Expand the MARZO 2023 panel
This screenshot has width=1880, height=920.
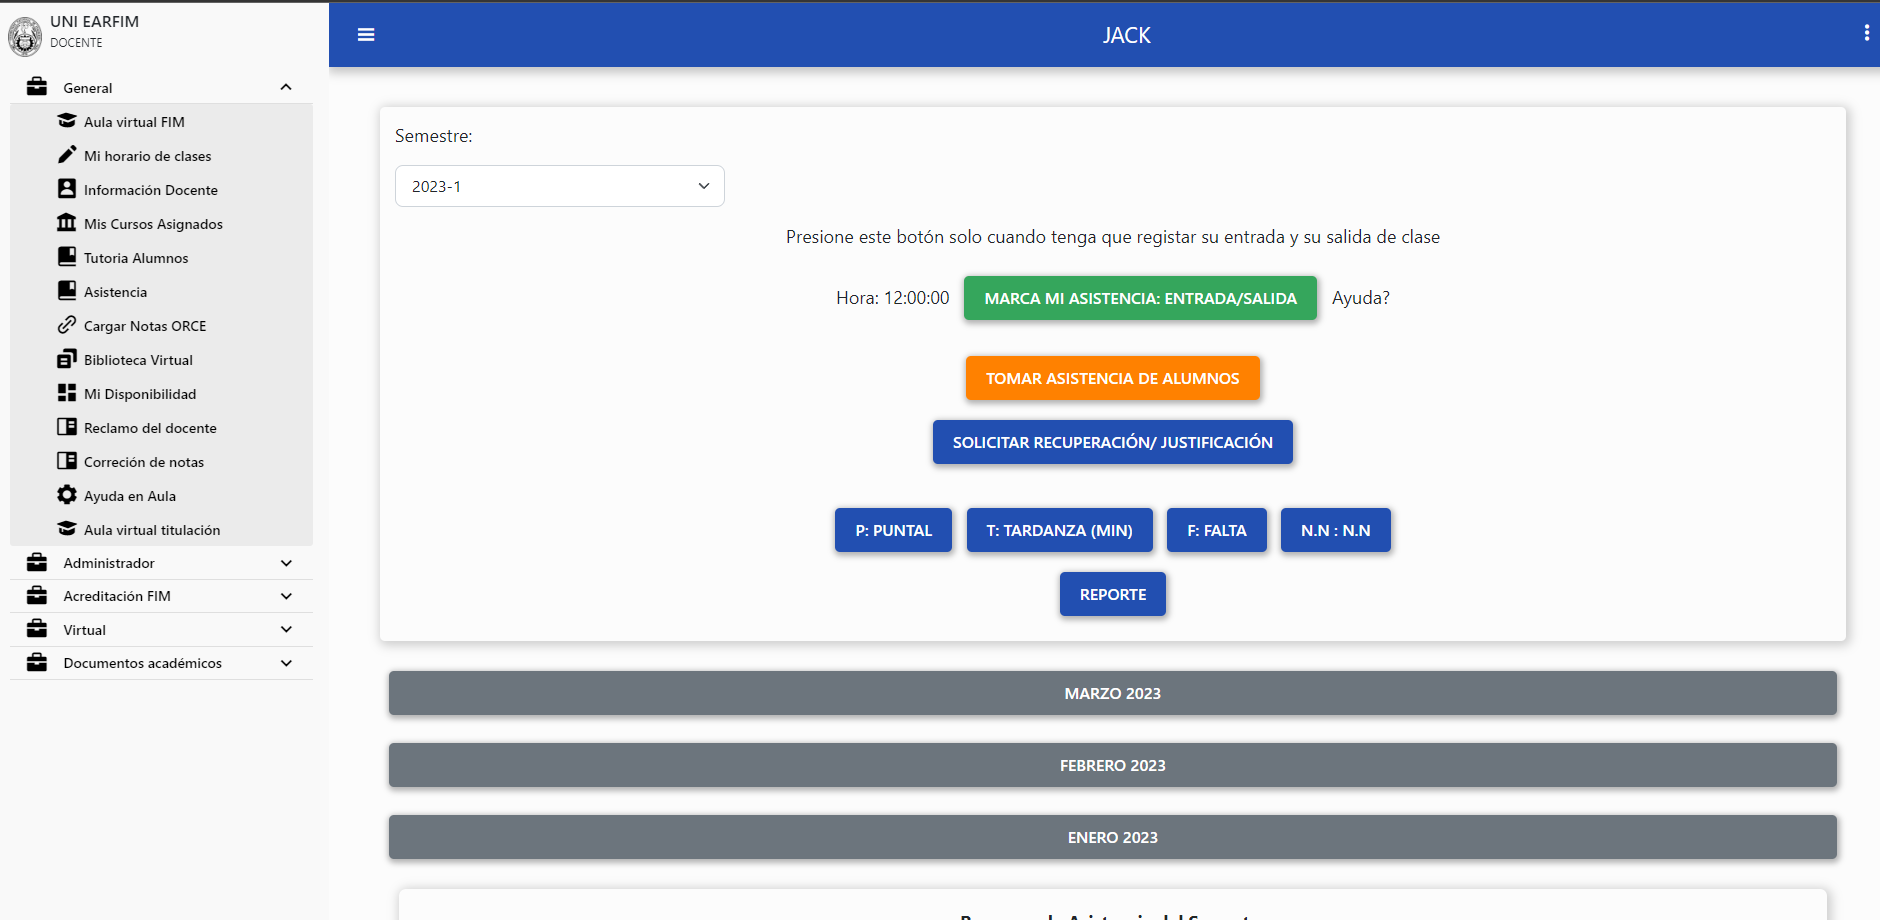pyautogui.click(x=1112, y=693)
